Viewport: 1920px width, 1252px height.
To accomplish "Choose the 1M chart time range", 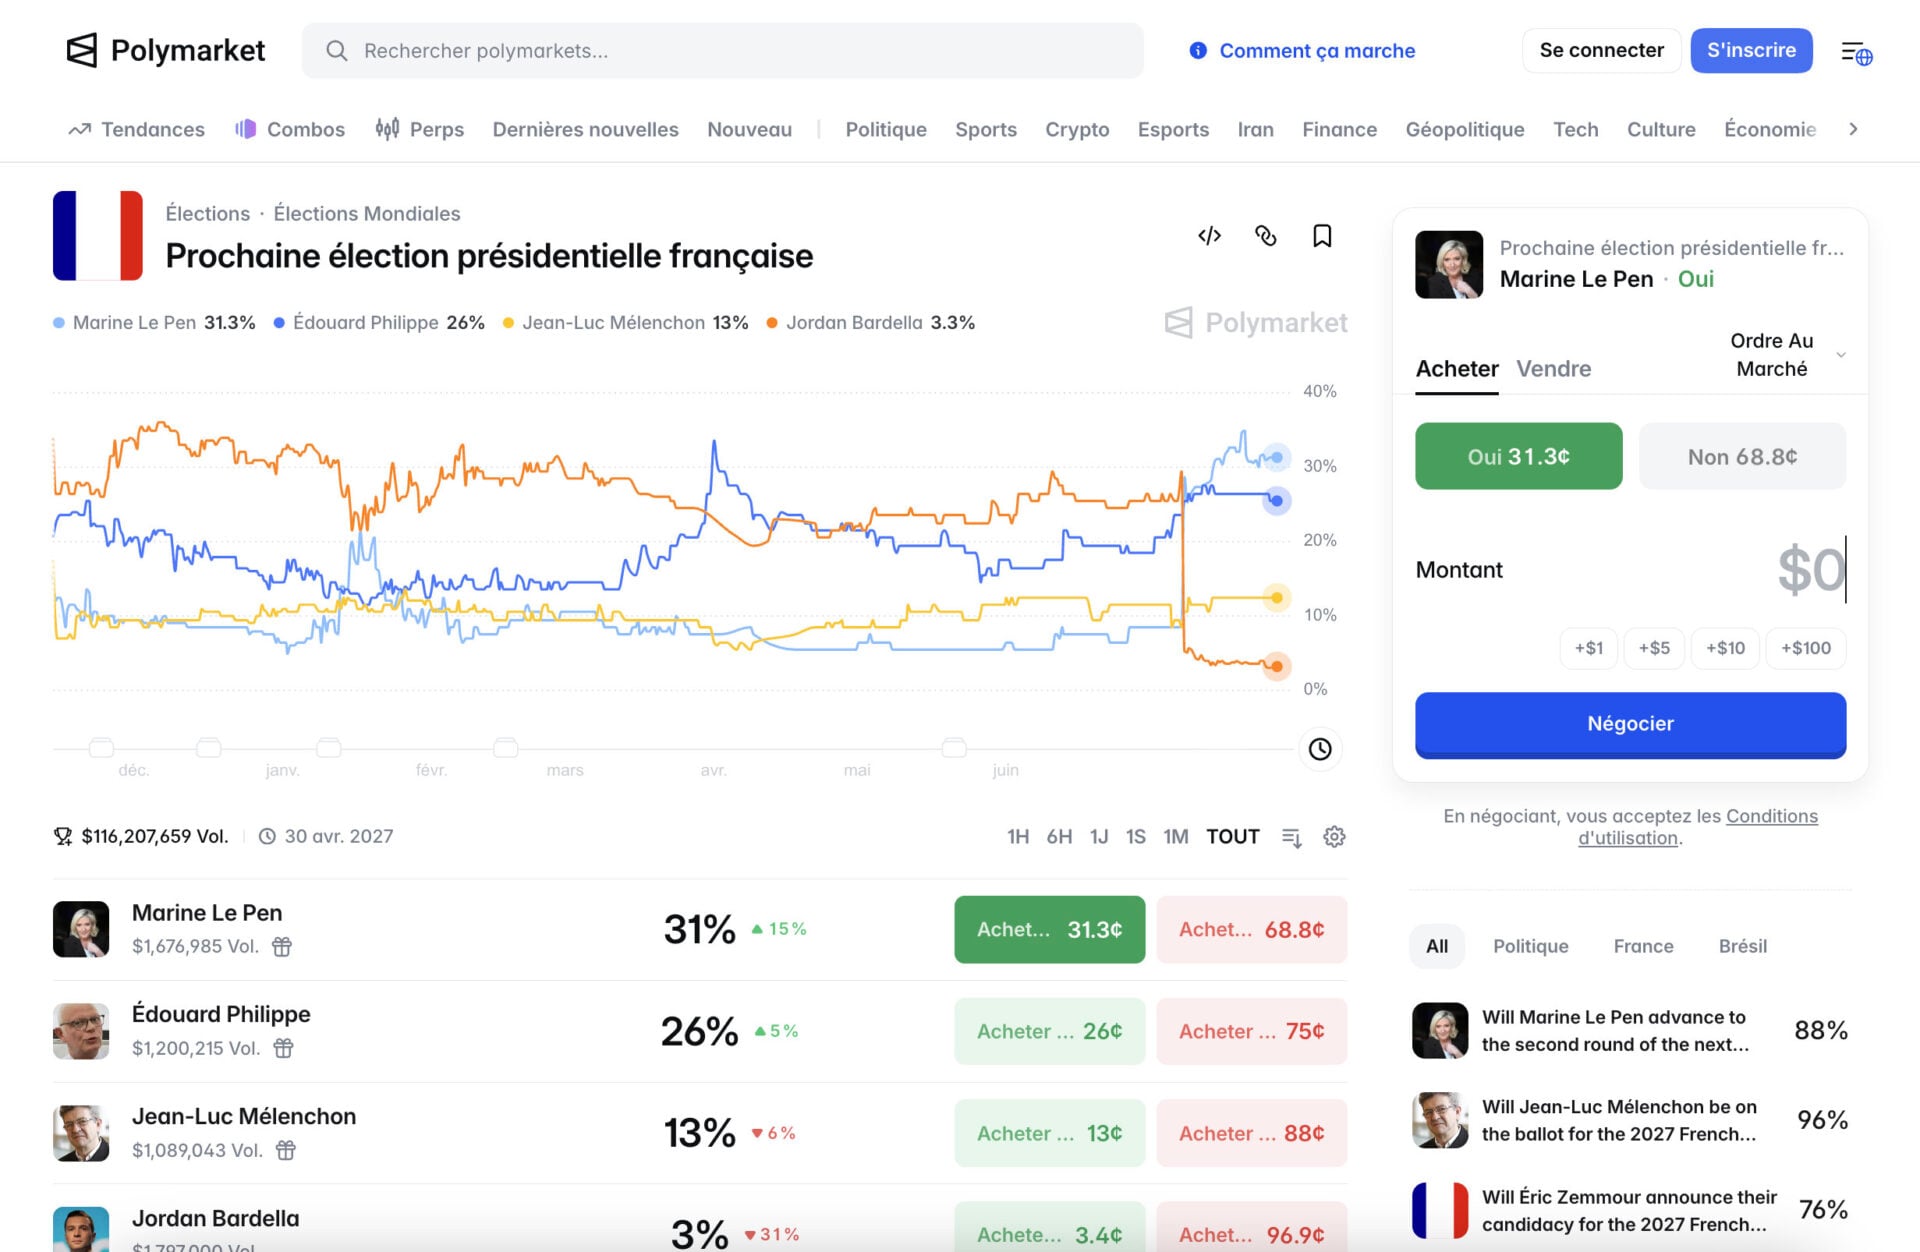I will click(x=1175, y=837).
